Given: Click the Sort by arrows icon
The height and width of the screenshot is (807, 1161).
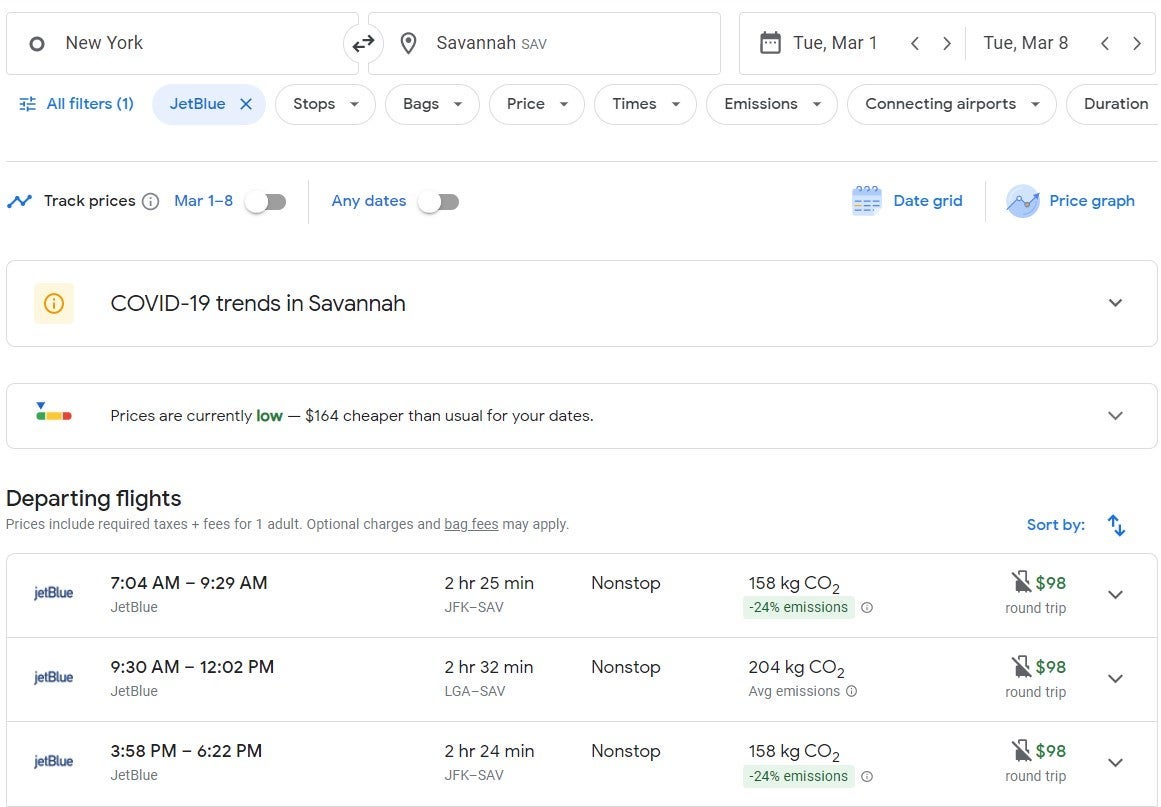Looking at the screenshot, I should 1116,525.
